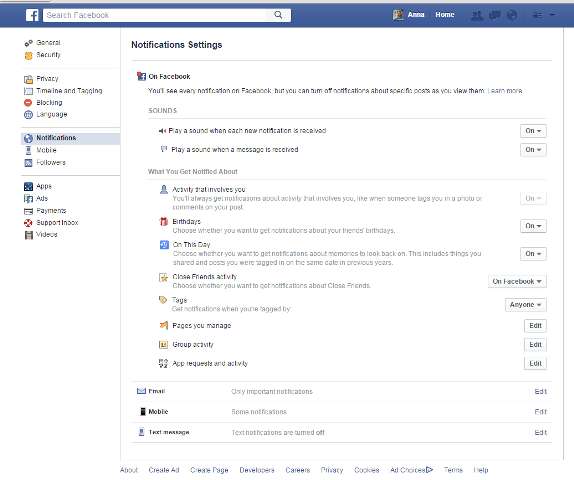Open disabled Activity that involves you dropdown
The image size is (574, 480).
tap(533, 198)
